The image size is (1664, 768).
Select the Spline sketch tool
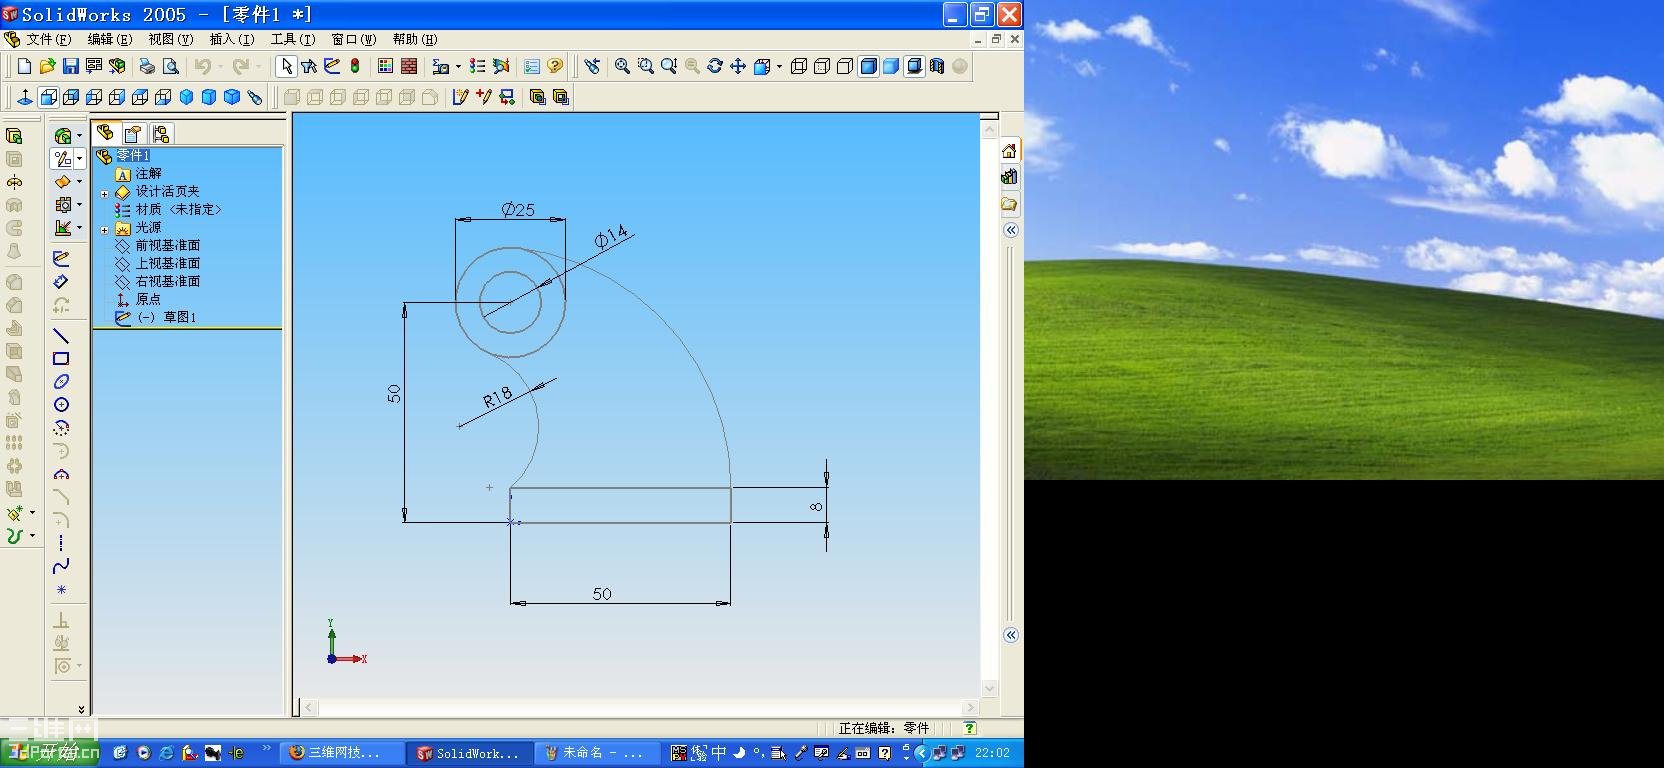tap(61, 565)
